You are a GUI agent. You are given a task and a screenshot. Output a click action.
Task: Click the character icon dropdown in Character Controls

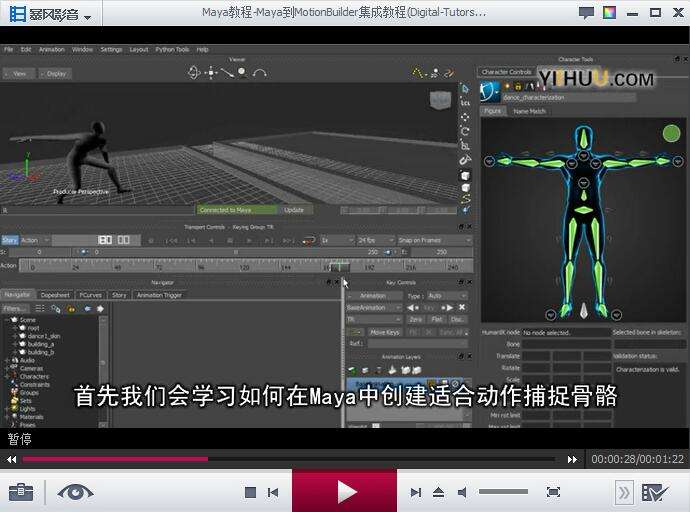[490, 92]
